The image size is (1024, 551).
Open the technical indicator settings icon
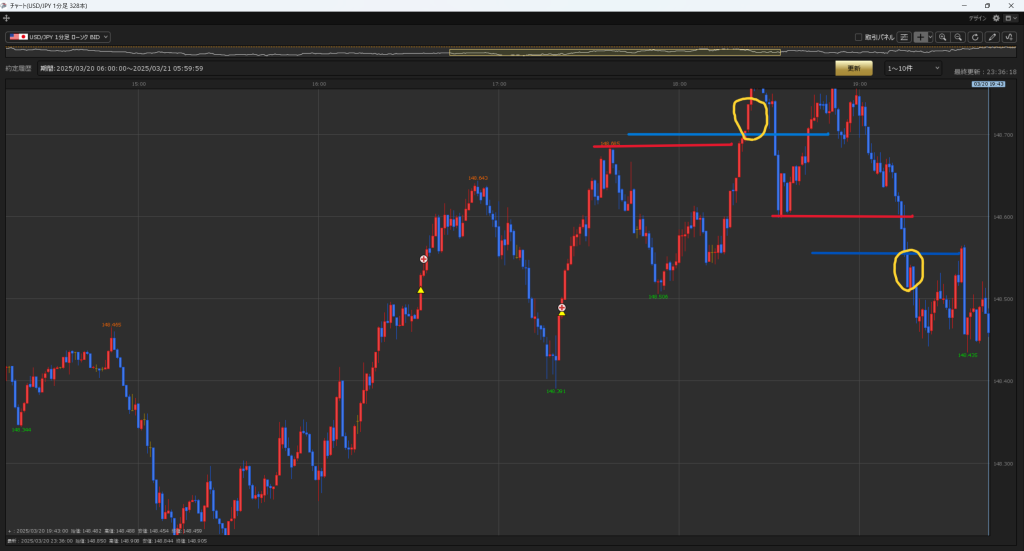[1009, 37]
